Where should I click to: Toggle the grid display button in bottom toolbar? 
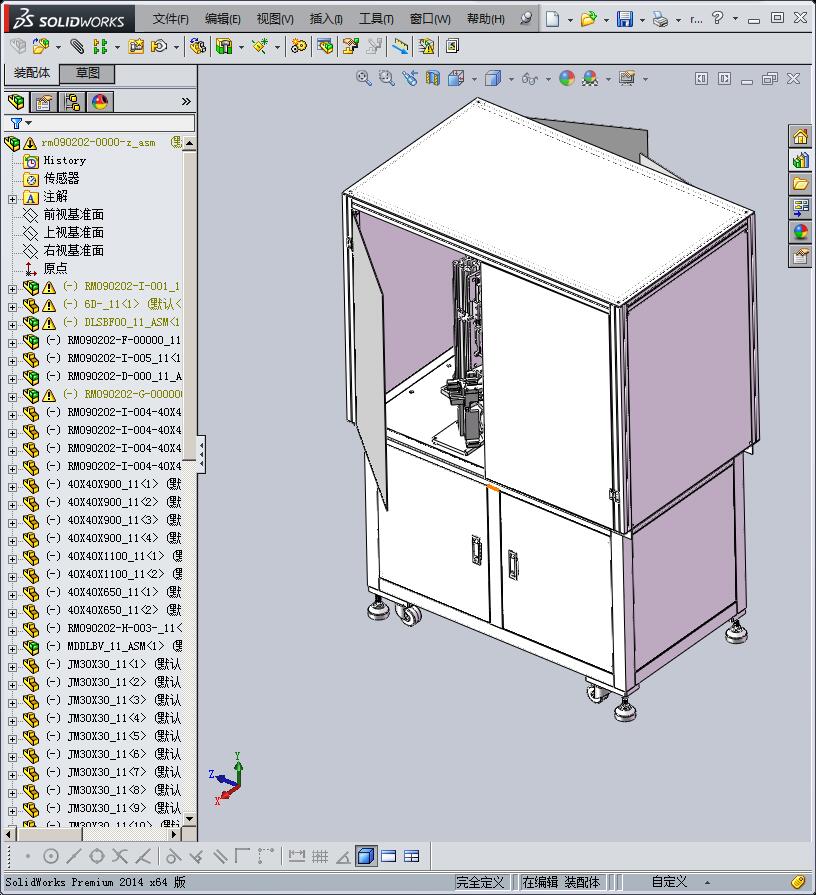pos(320,856)
